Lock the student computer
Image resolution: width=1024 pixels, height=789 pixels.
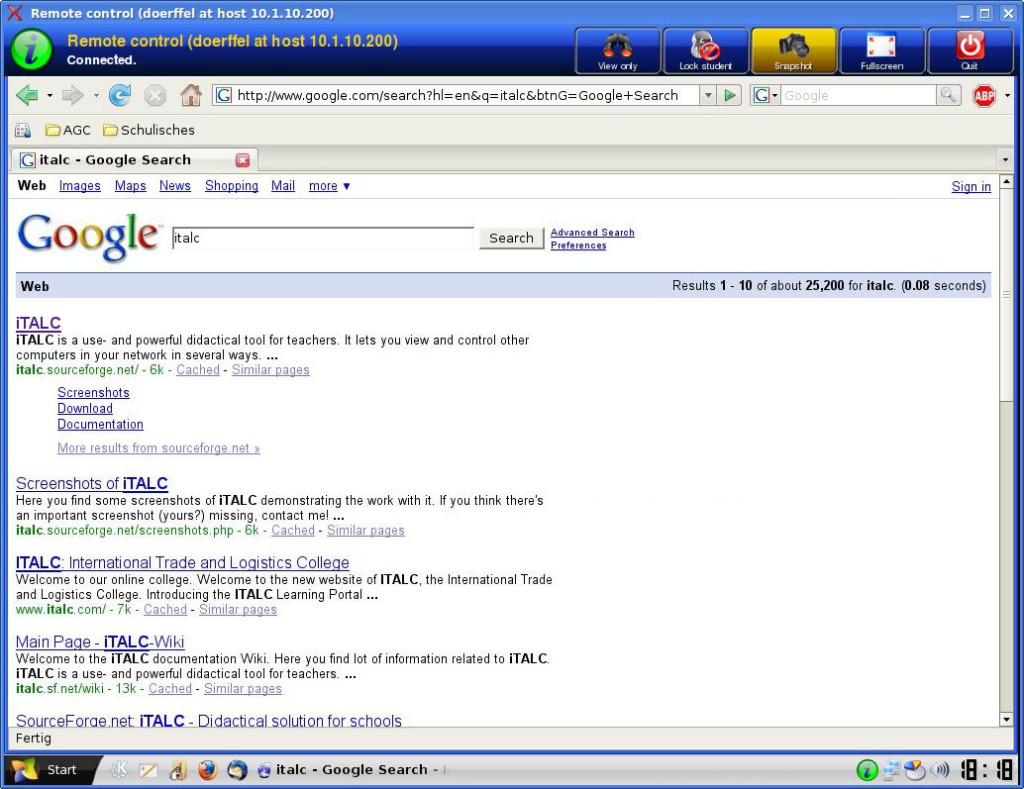pos(705,51)
